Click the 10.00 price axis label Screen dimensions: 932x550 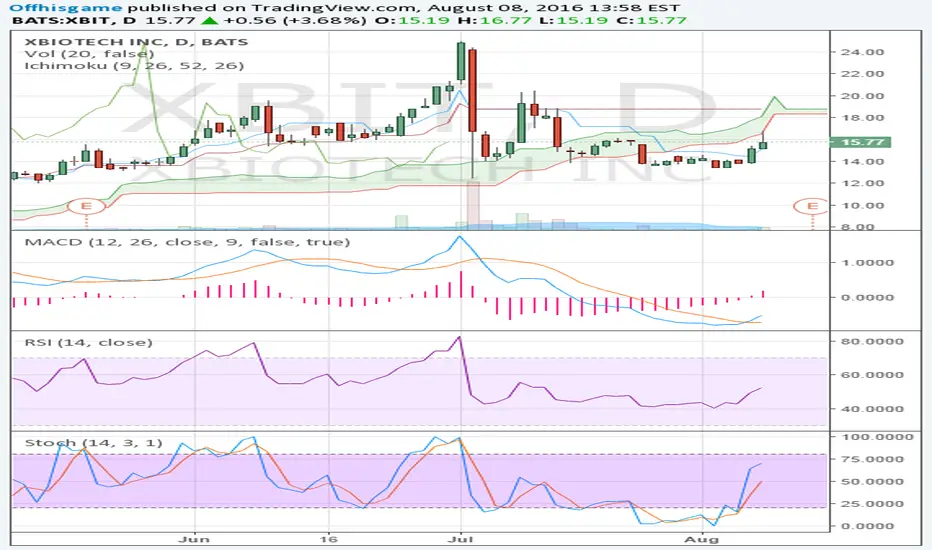tap(862, 206)
